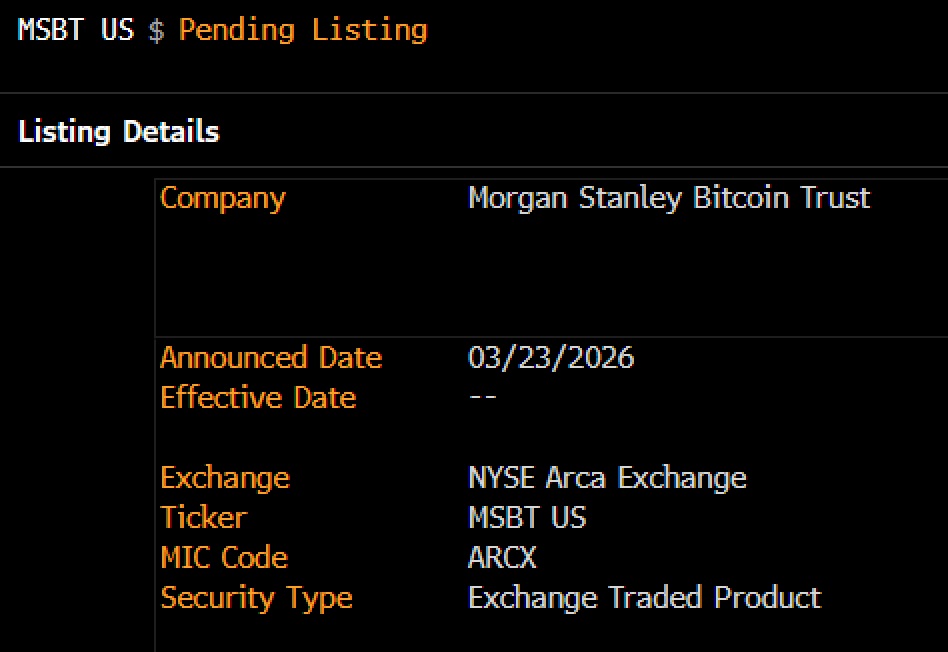948x652 pixels.
Task: Click the Security Type label
Action: tap(256, 598)
